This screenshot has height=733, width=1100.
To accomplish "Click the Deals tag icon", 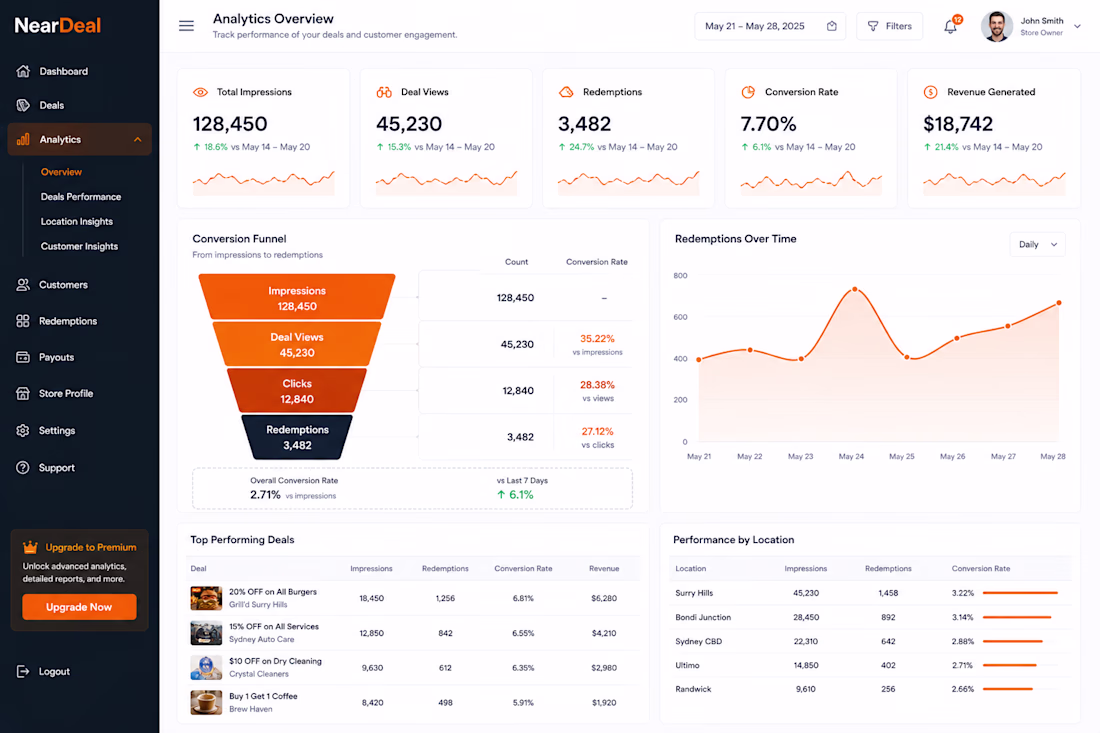I will click(23, 105).
